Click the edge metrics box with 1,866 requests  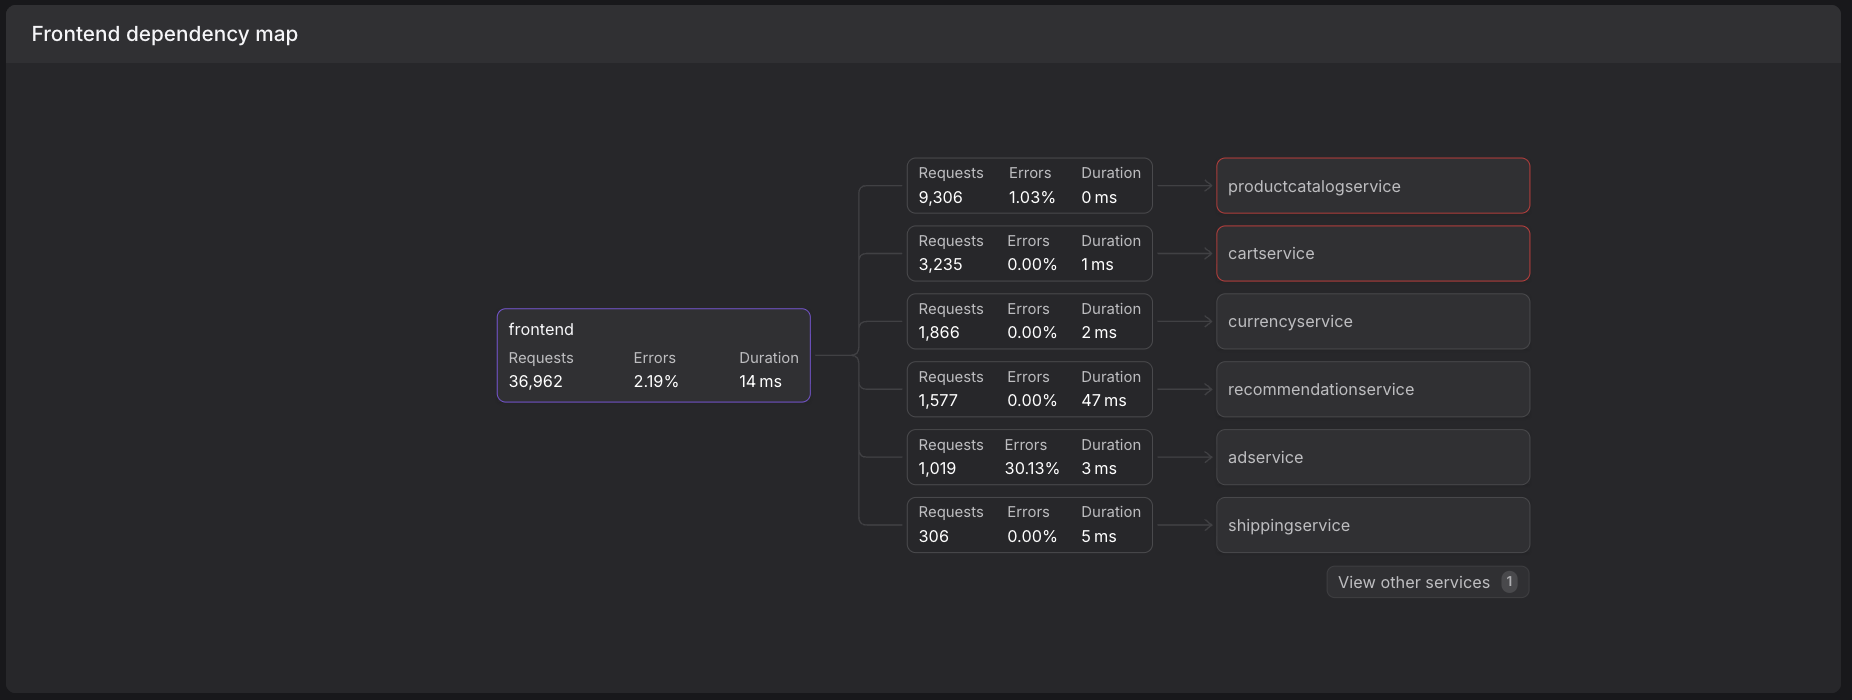(x=1029, y=322)
